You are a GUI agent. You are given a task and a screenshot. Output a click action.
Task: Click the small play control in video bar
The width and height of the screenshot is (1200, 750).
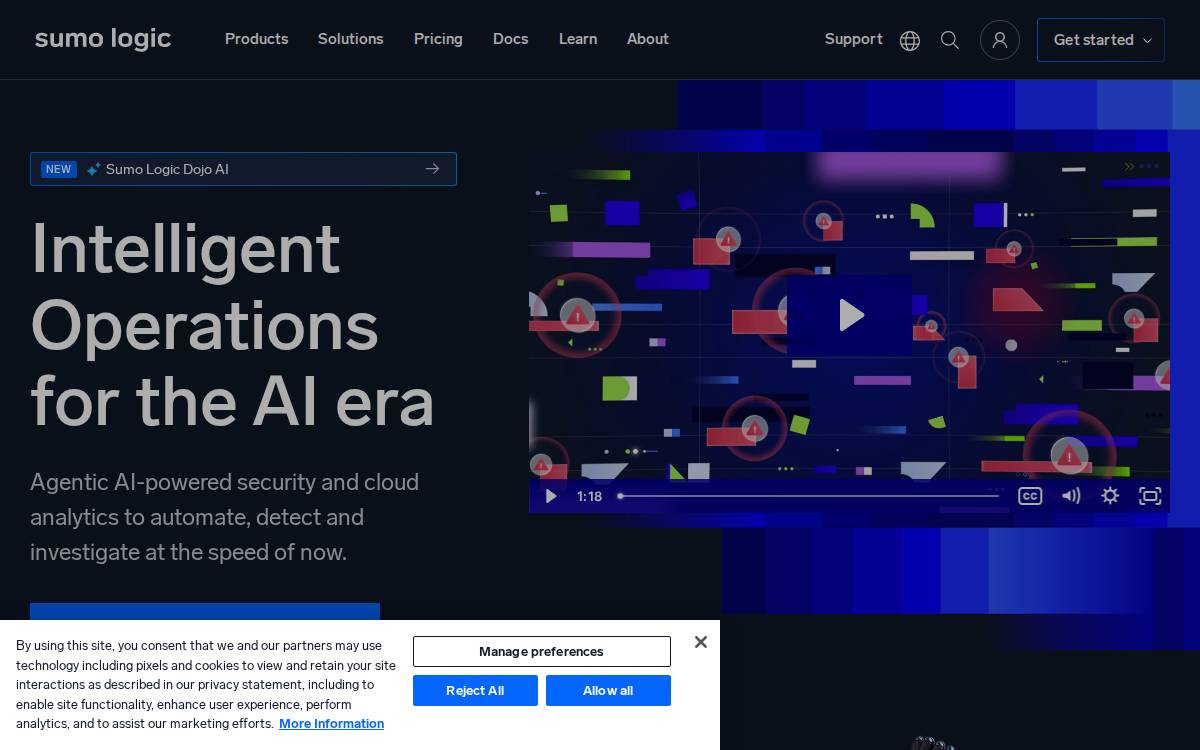pyautogui.click(x=551, y=496)
